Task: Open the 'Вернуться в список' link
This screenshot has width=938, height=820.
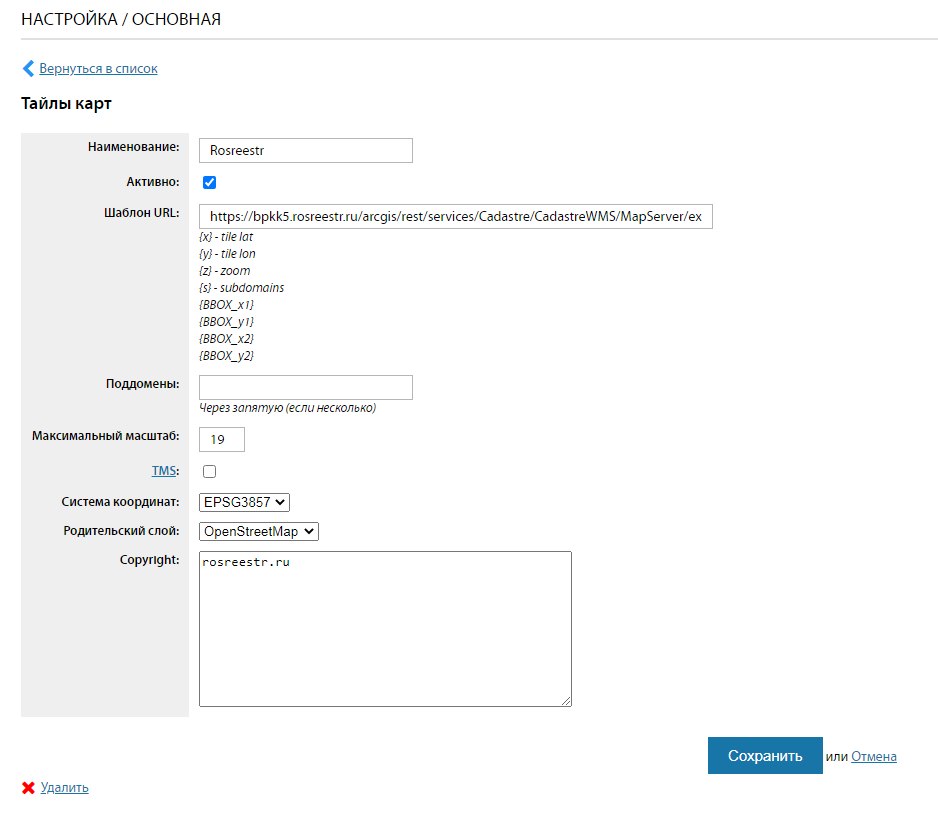Action: tap(98, 69)
